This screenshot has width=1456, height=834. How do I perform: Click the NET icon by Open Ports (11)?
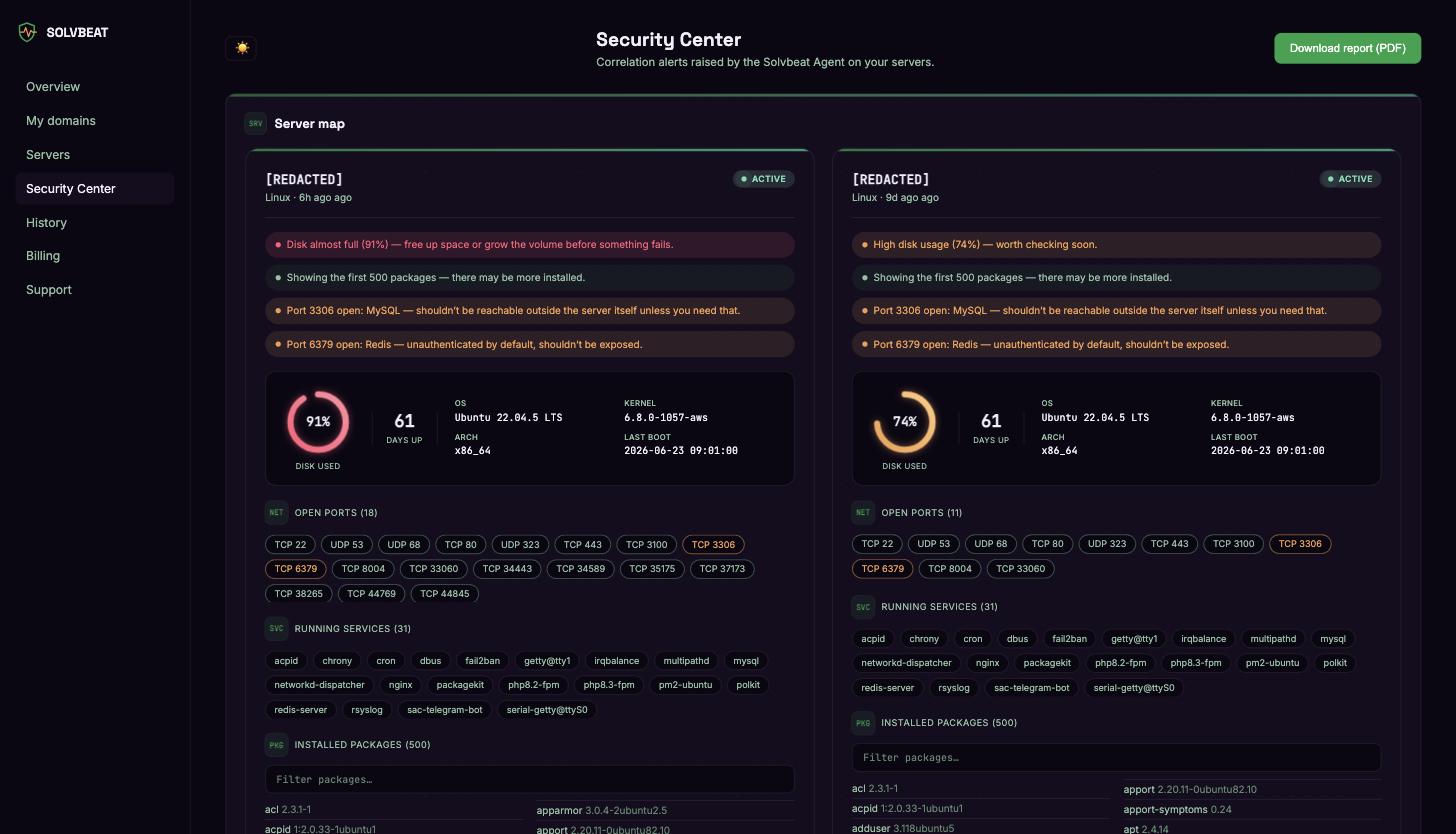(863, 513)
